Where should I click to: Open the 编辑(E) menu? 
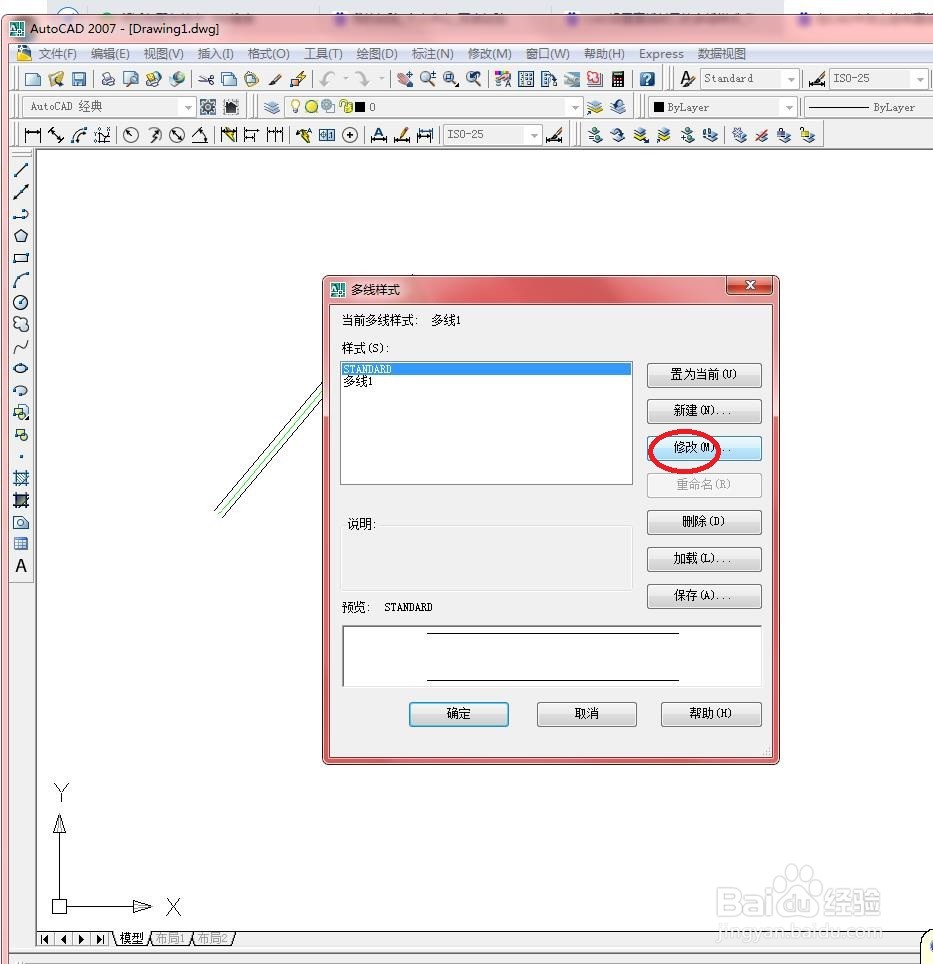[110, 54]
